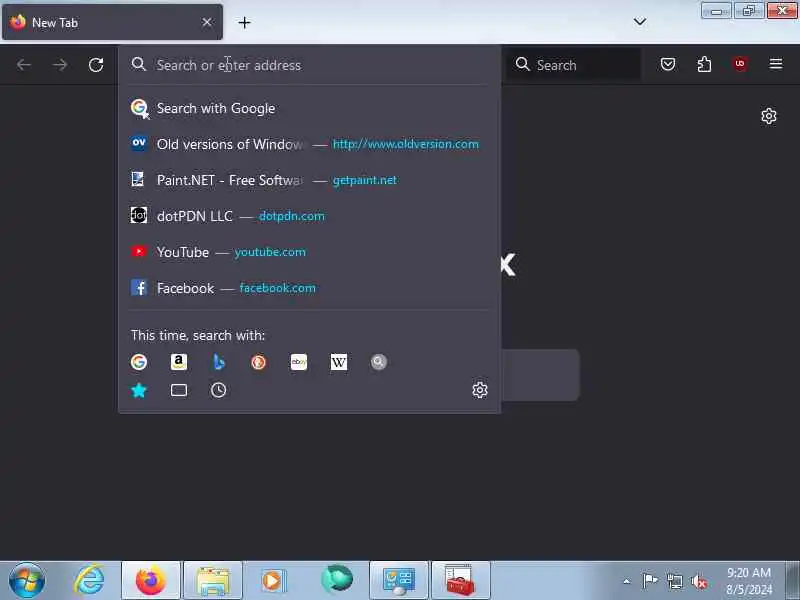This screenshot has width=800, height=600.
Task: Launch Internet Explorer from taskbar
Action: (x=90, y=580)
